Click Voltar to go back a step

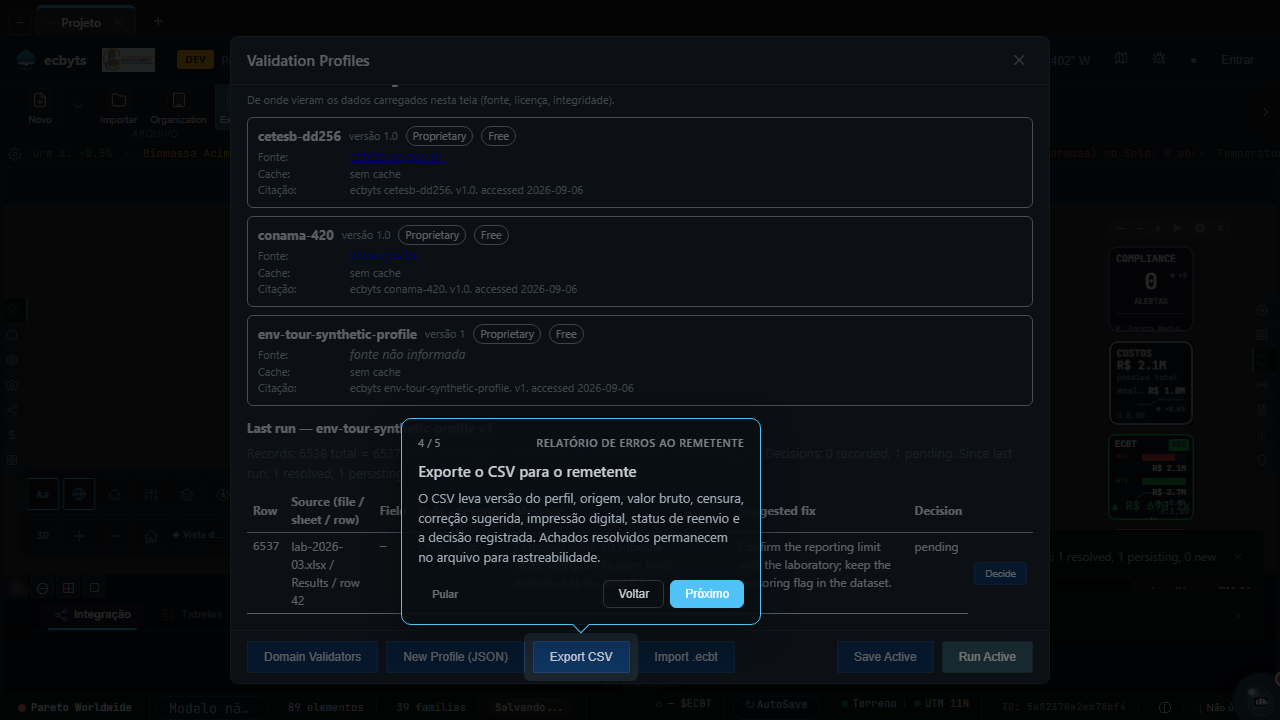634,594
